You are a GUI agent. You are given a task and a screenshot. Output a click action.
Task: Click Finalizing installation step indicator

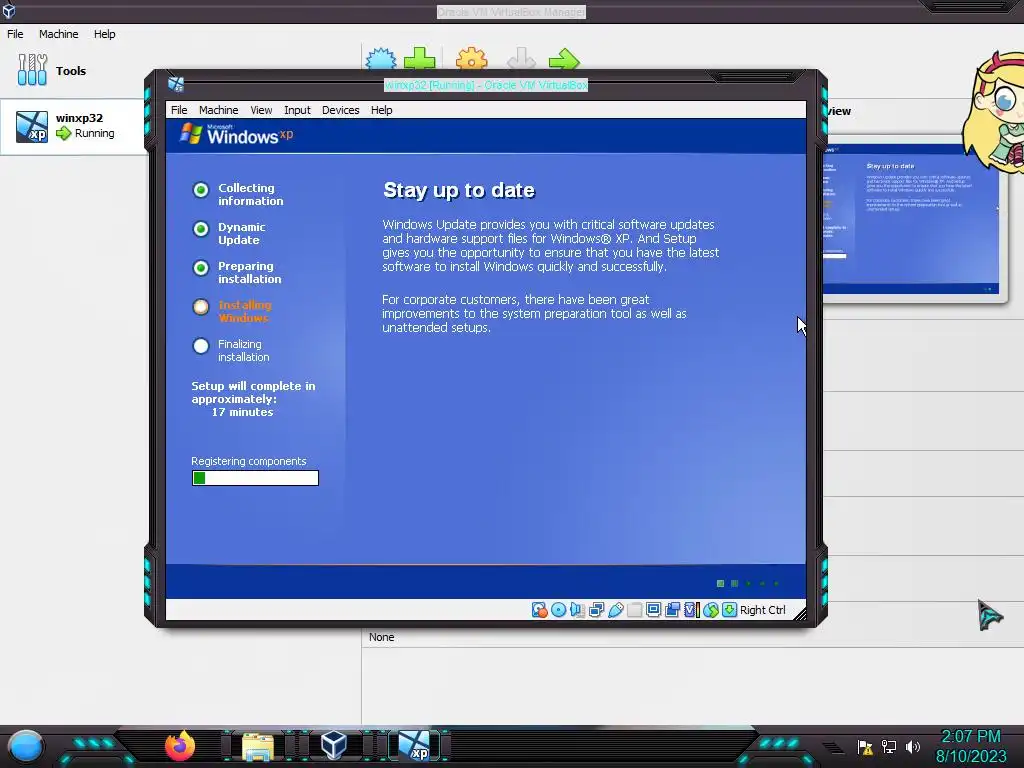[200, 345]
